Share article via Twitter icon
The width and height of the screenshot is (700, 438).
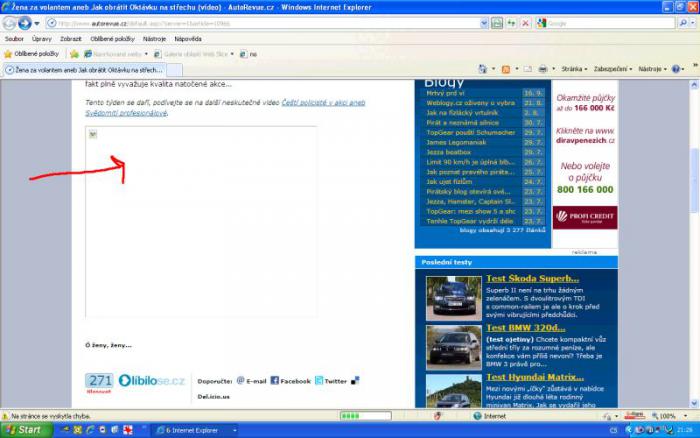(319, 381)
